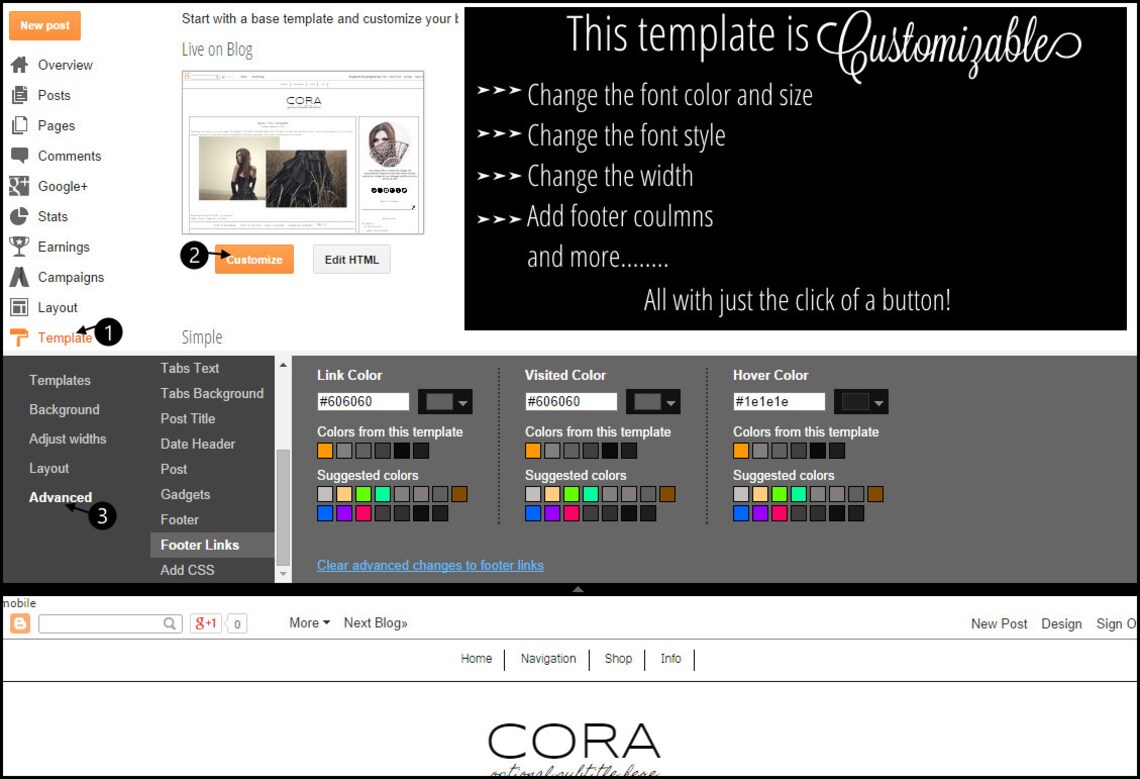
Task: View blog Comments via sidebar icon
Action: point(72,156)
